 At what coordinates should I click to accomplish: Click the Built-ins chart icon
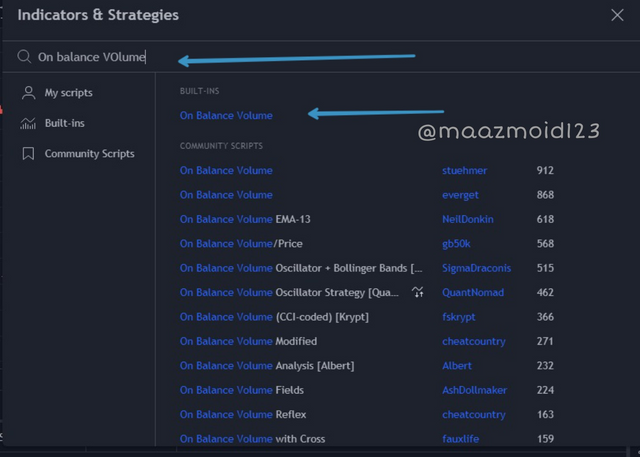pyautogui.click(x=28, y=123)
